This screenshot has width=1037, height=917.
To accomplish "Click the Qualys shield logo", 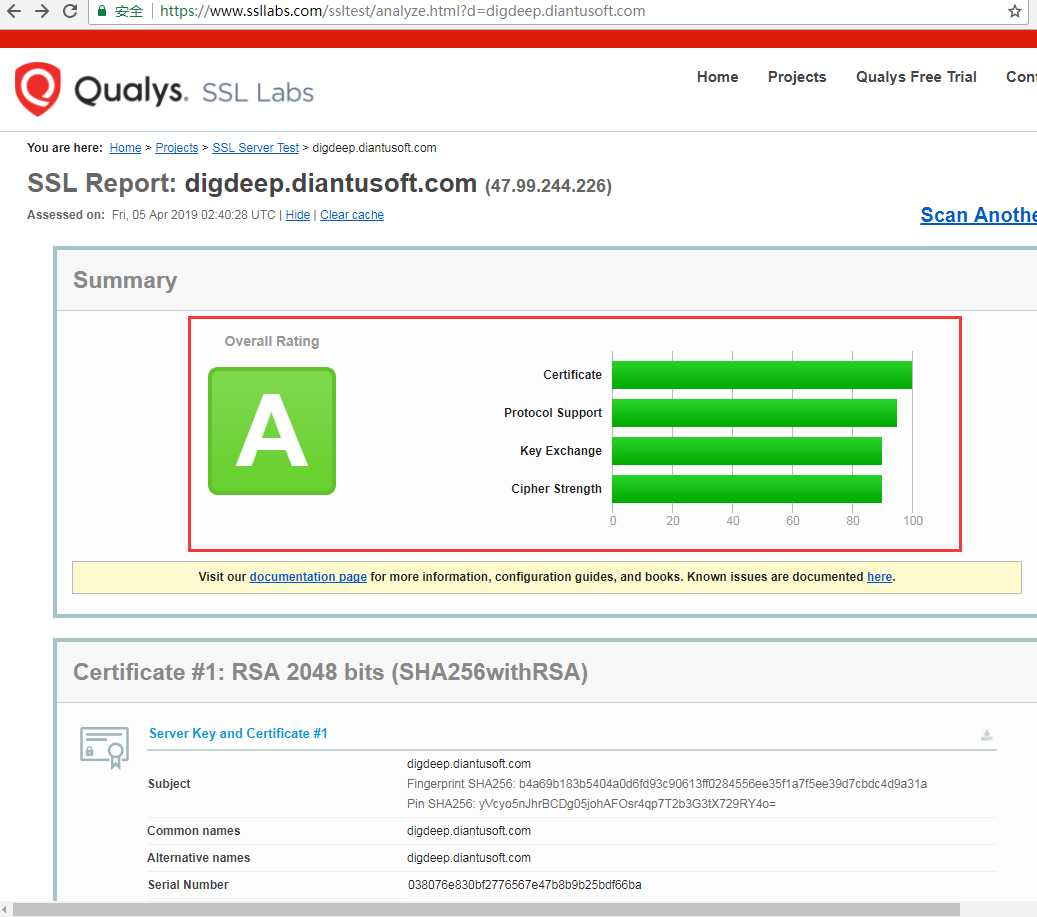I will [x=38, y=89].
